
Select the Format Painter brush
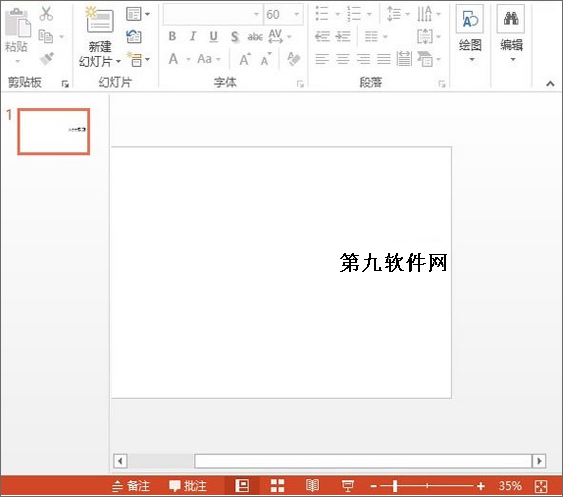[x=47, y=58]
